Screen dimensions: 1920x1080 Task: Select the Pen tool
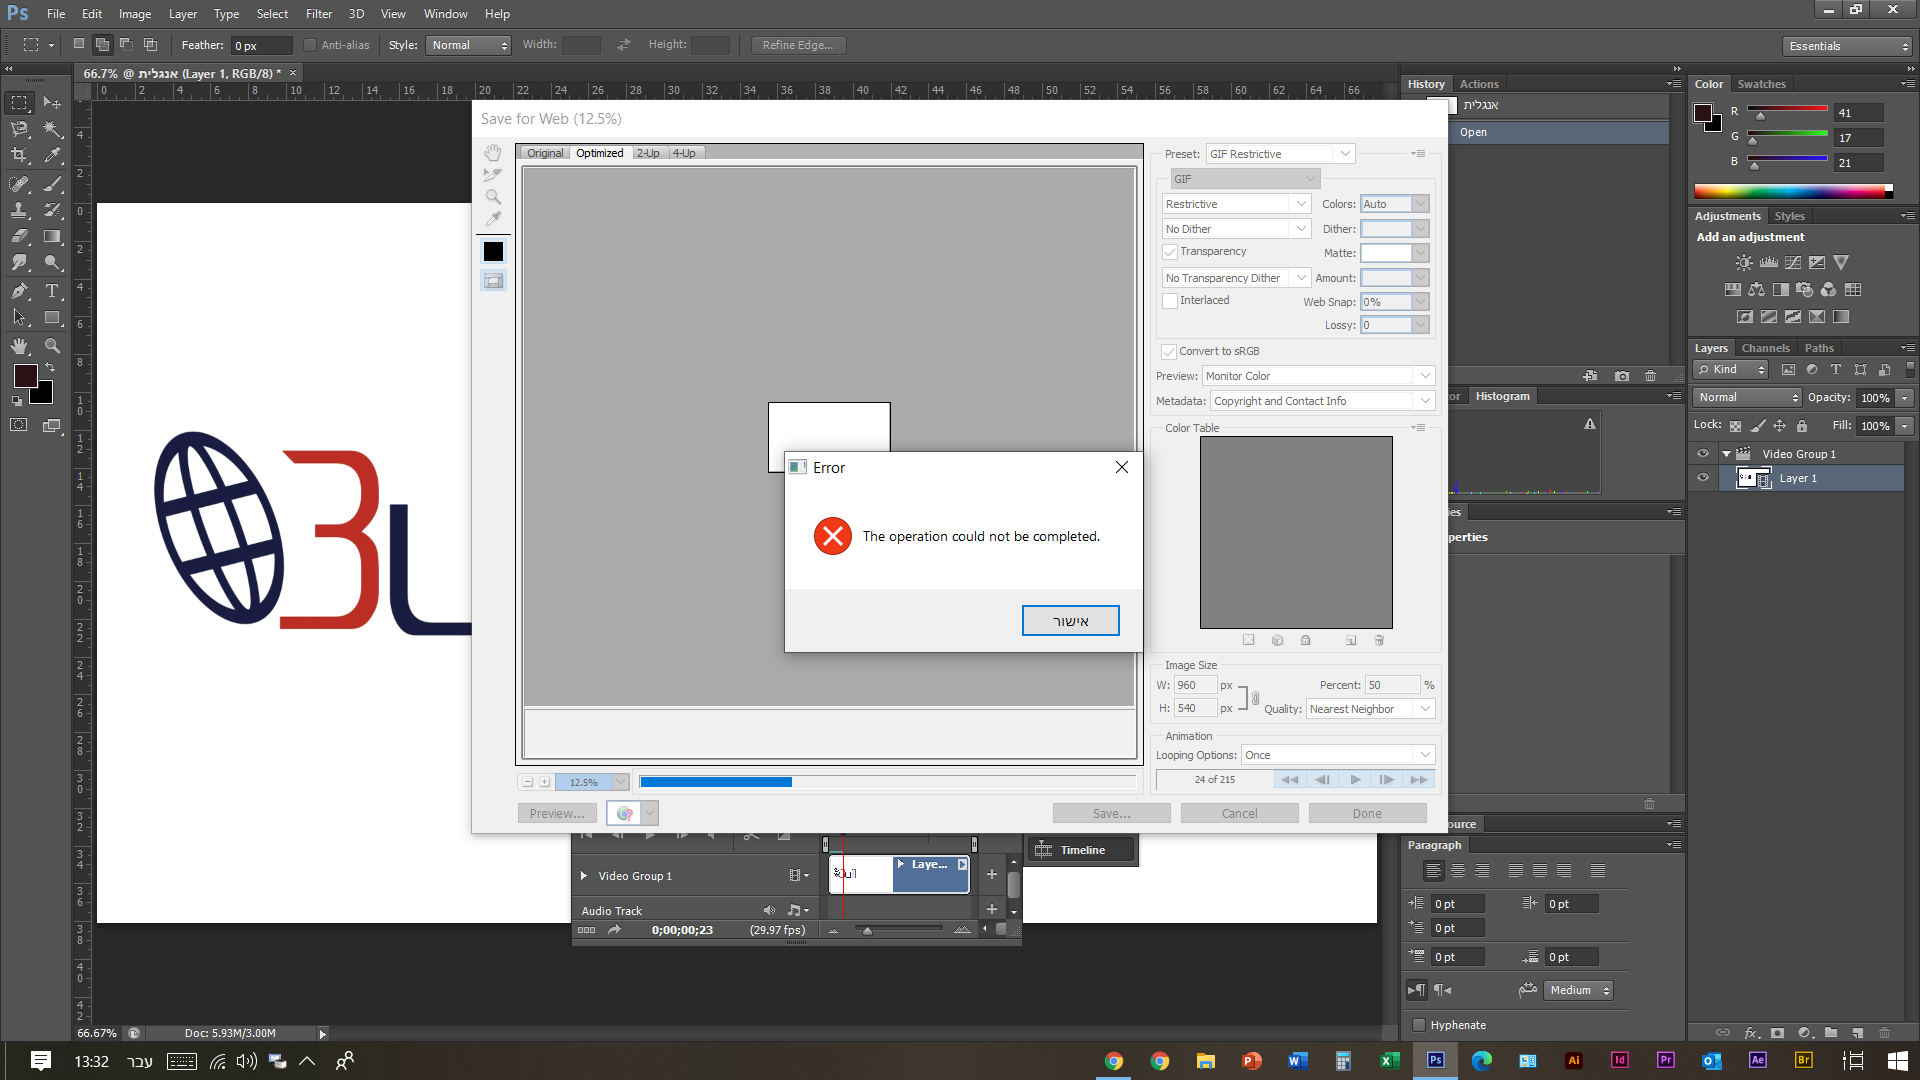pyautogui.click(x=19, y=291)
